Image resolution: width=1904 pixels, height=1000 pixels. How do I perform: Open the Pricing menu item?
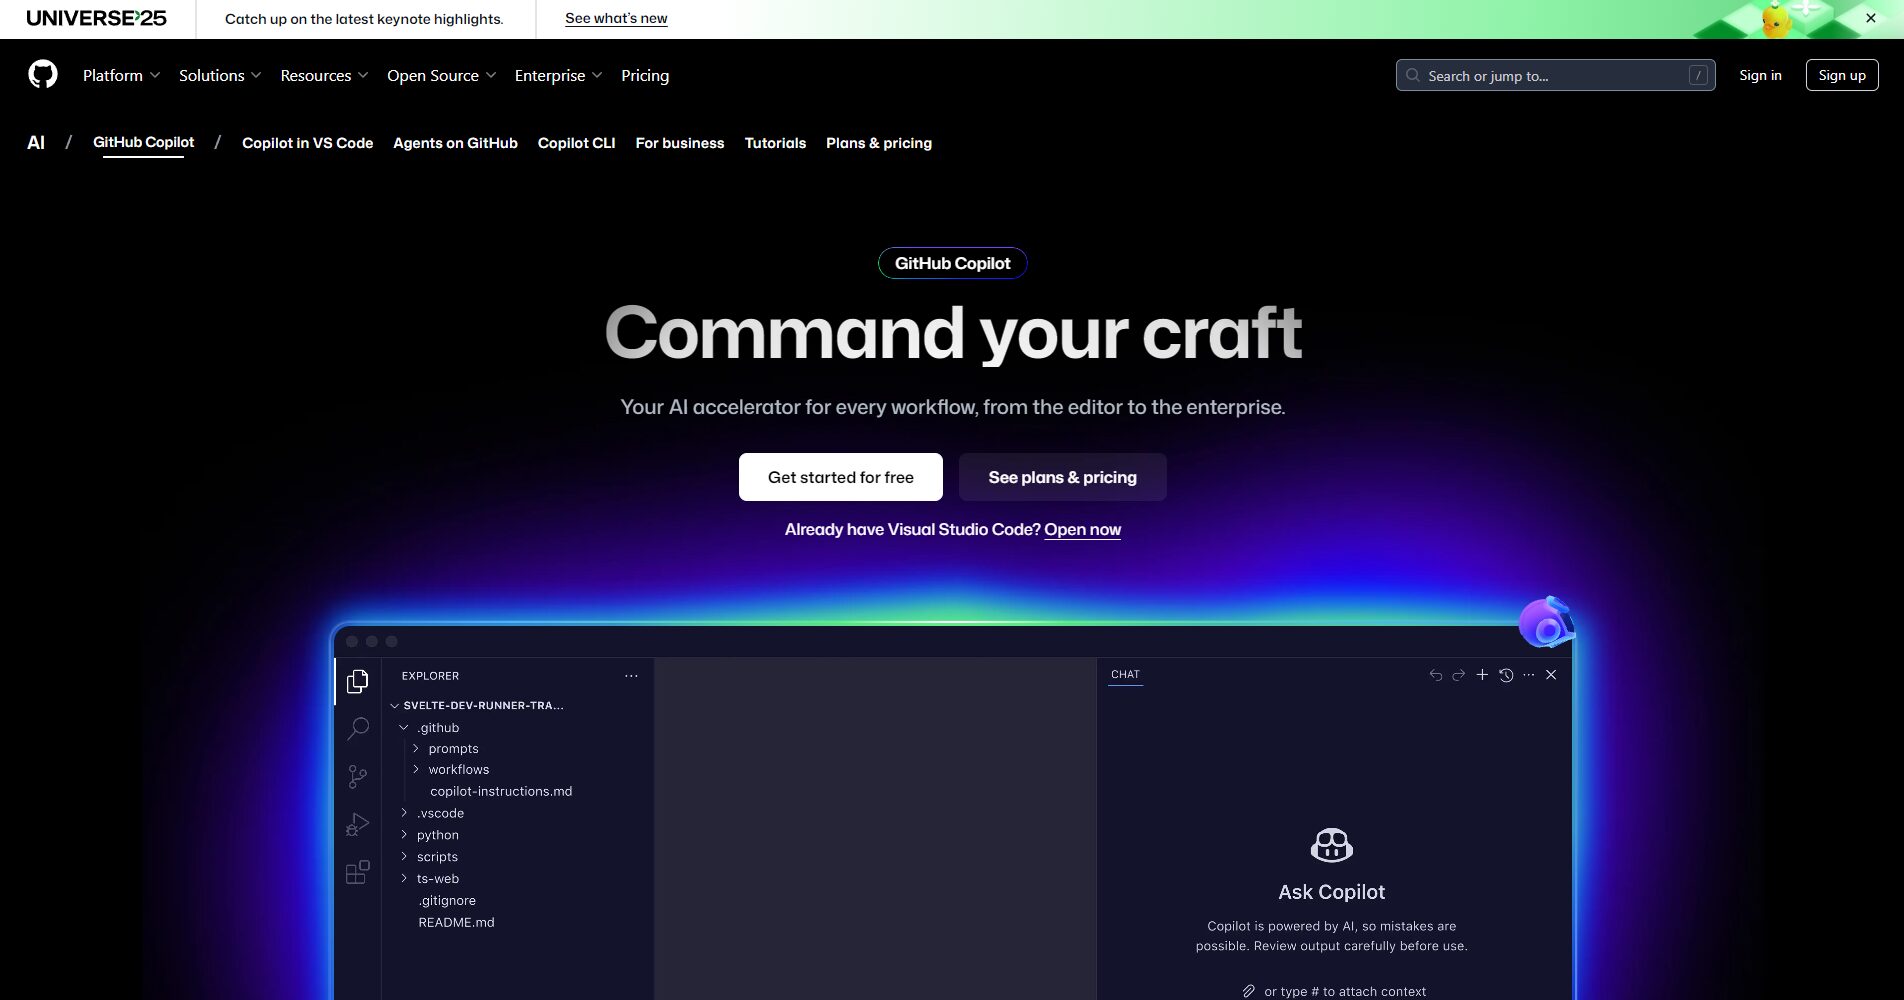click(644, 75)
